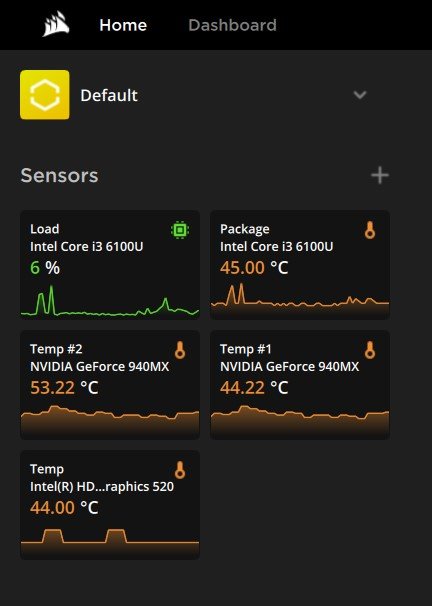Click thermometer icon on Package card

click(x=370, y=230)
